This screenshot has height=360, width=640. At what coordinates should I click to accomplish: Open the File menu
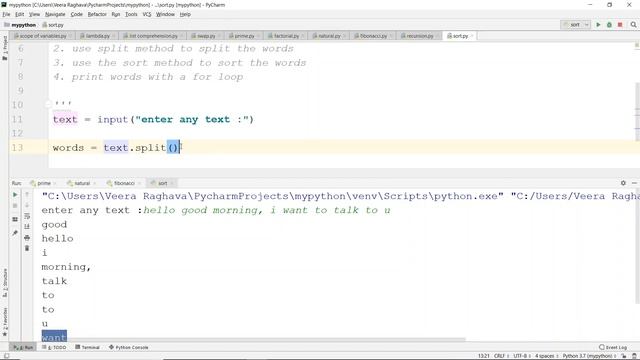click(x=6, y=14)
